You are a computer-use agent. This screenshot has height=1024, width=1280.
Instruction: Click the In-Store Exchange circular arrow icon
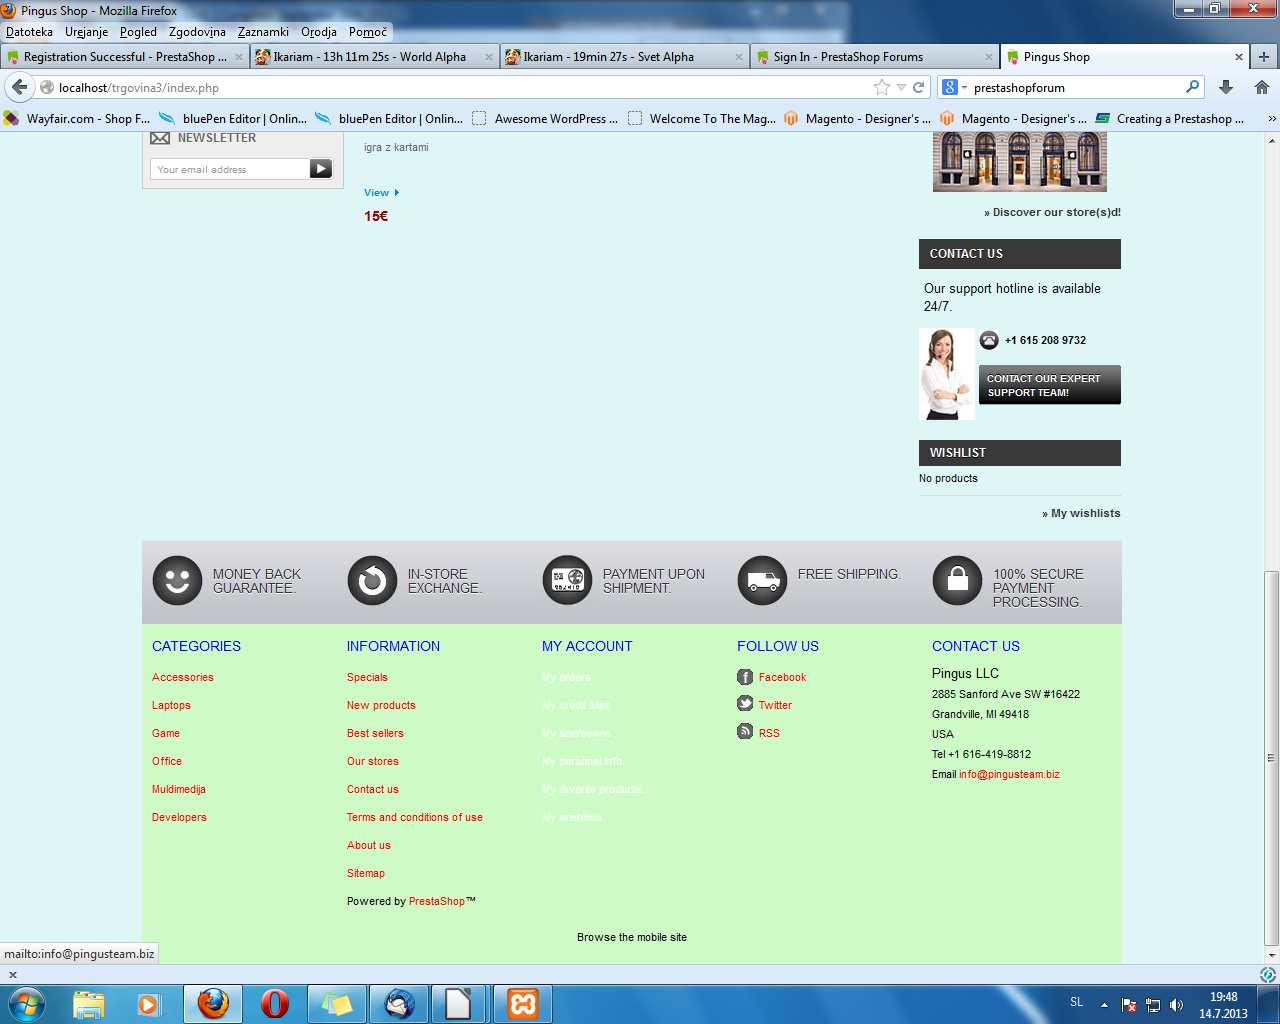pos(372,580)
